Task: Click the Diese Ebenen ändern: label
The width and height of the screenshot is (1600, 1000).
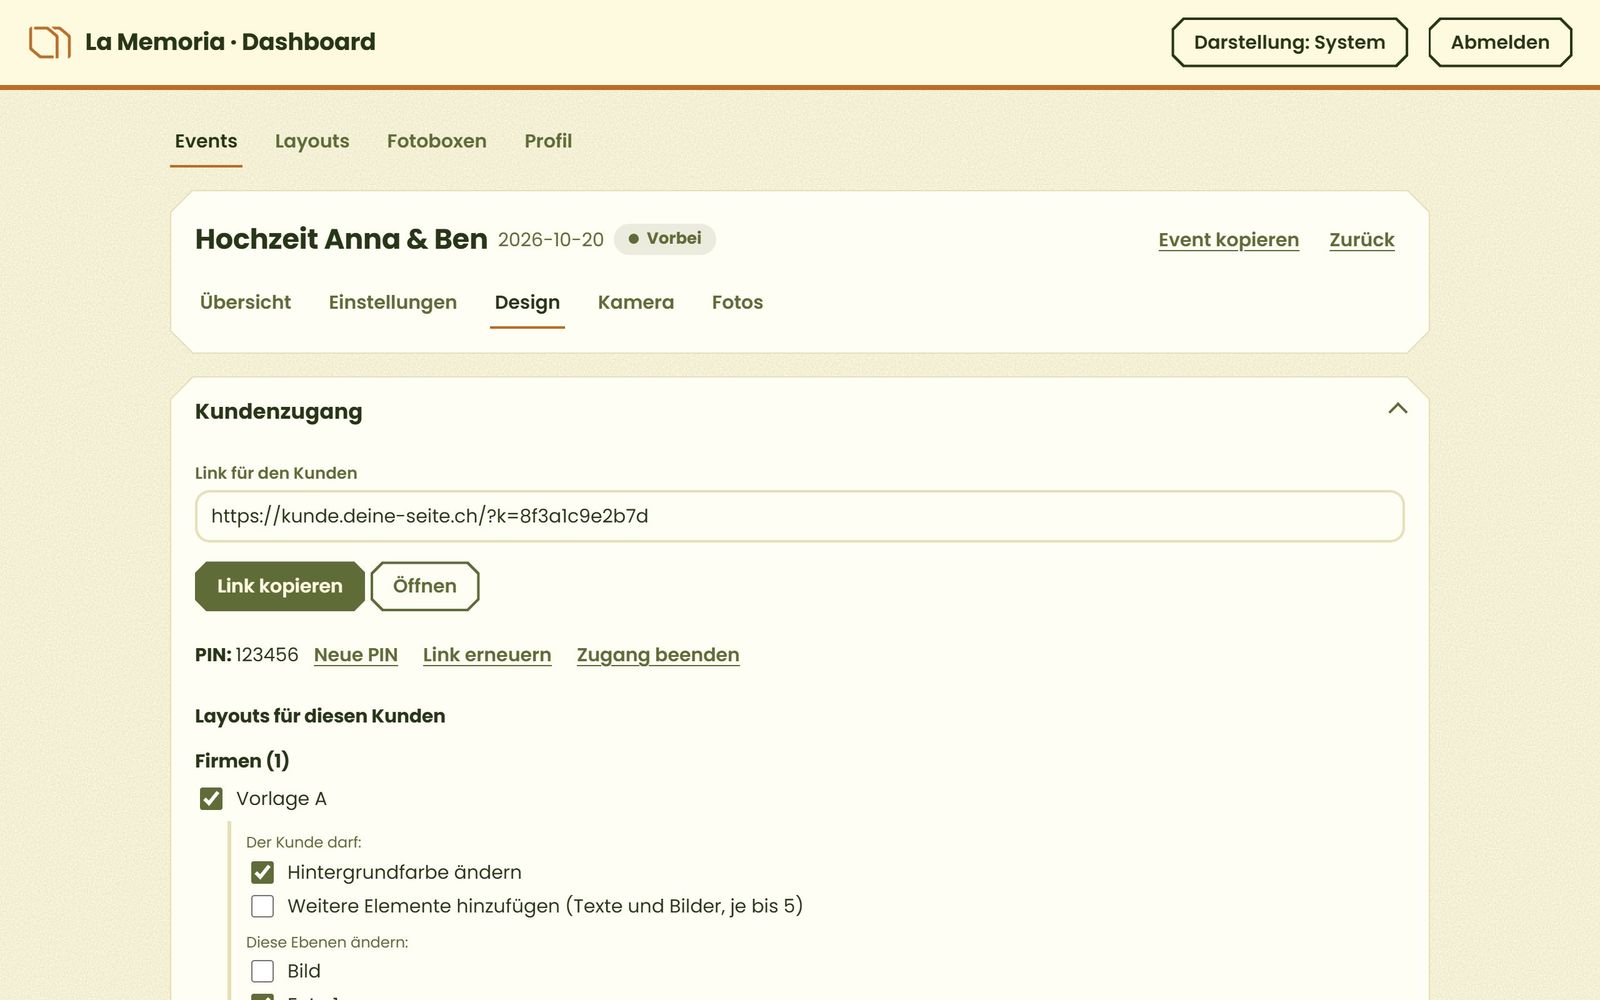Action: tap(327, 942)
